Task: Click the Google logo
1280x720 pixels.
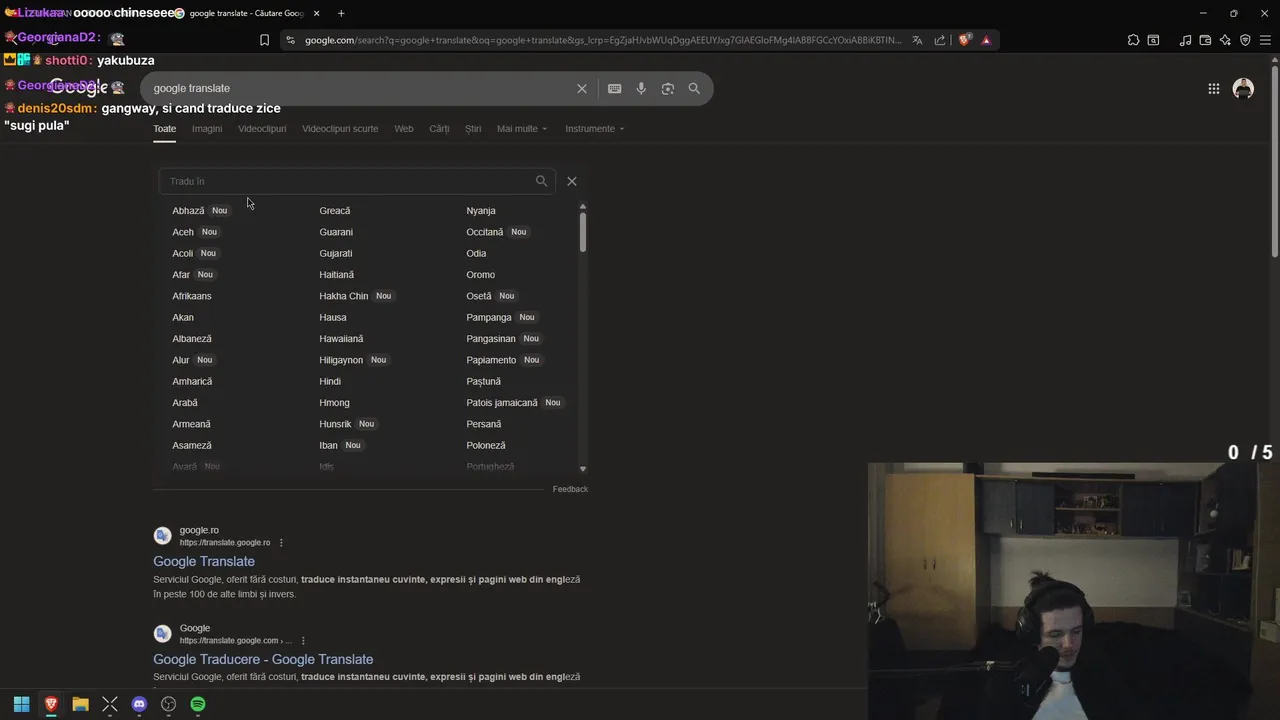Action: pyautogui.click(x=78, y=87)
